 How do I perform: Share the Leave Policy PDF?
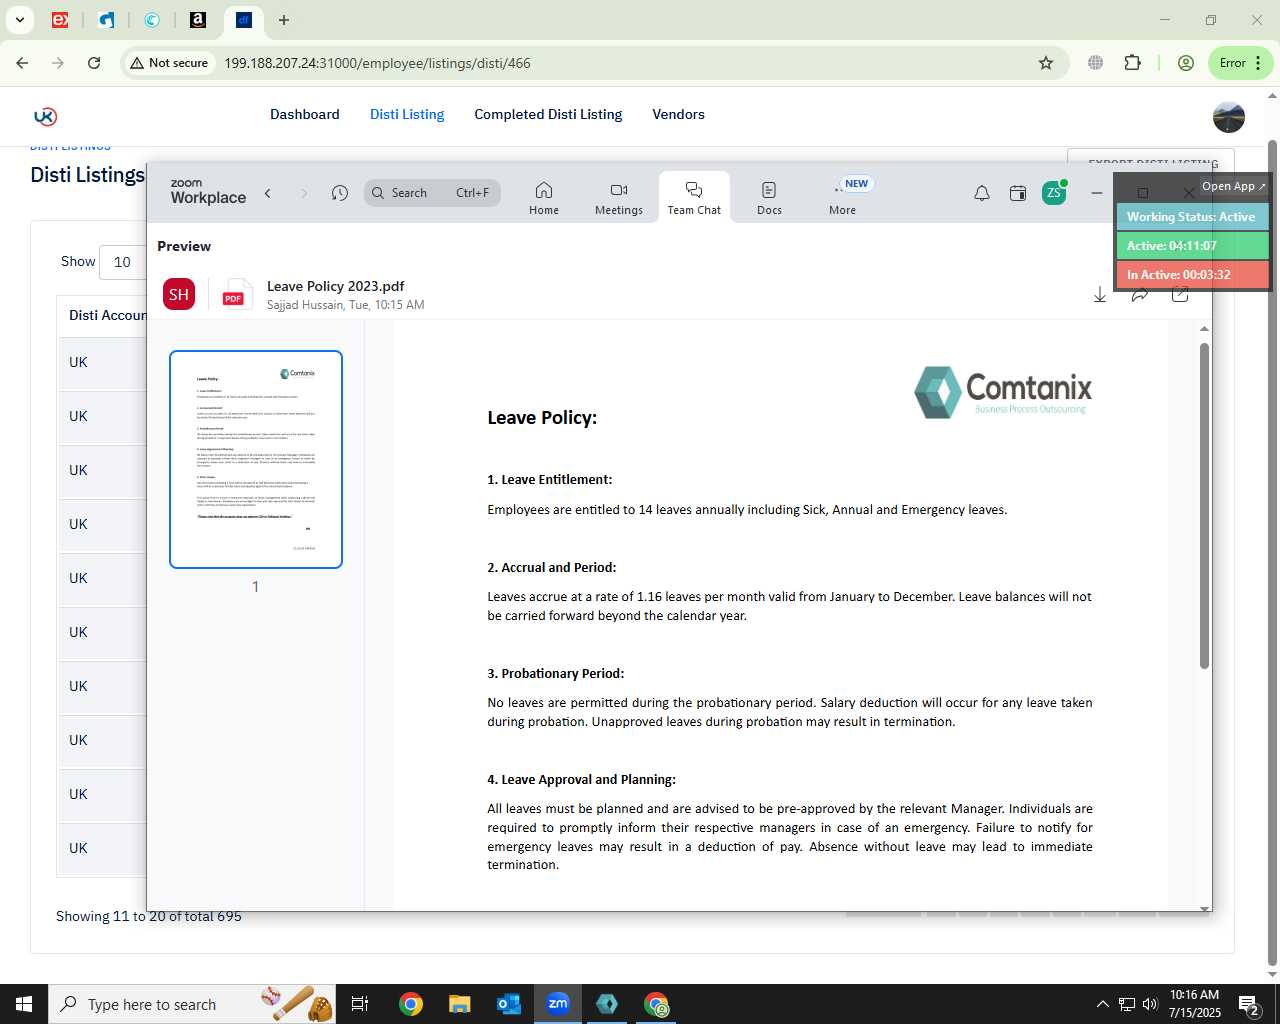[x=1140, y=294]
